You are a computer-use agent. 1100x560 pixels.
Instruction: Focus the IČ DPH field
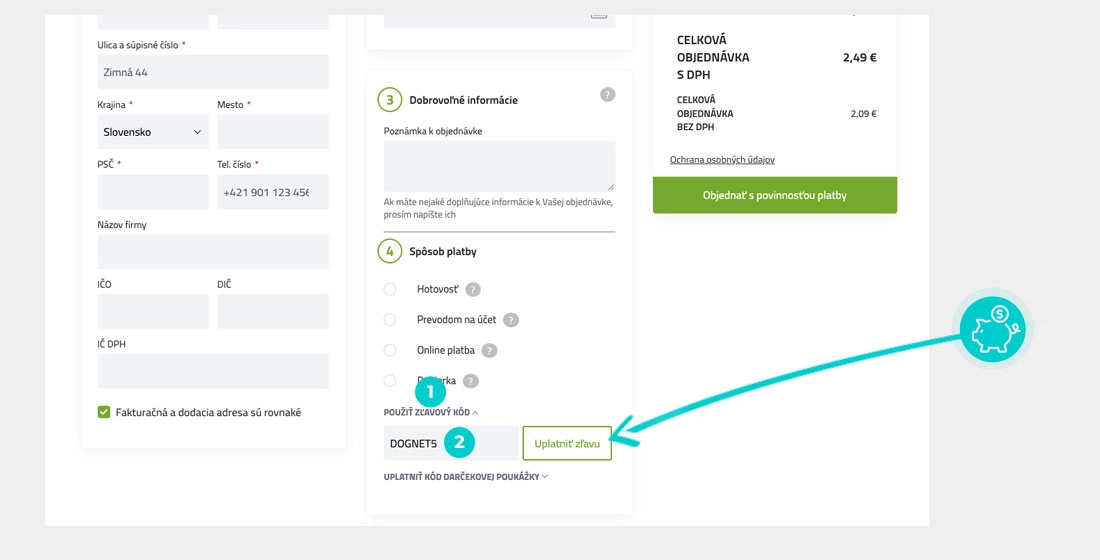(x=213, y=371)
